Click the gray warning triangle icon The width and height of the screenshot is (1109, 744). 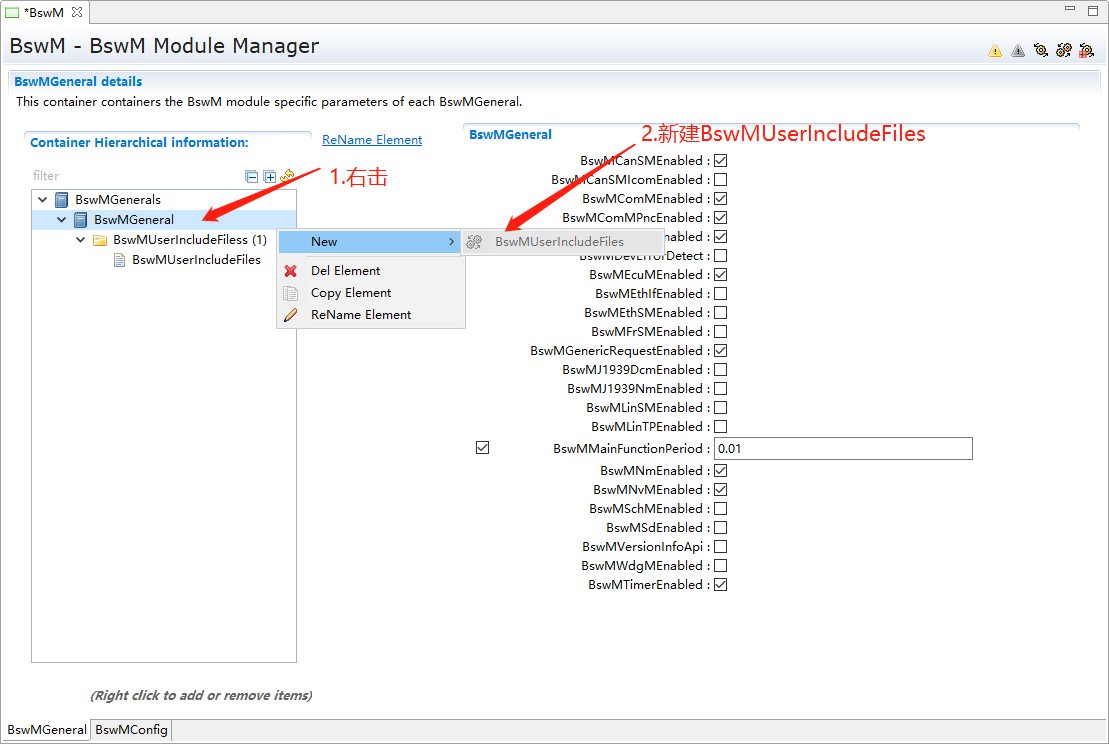[1018, 50]
